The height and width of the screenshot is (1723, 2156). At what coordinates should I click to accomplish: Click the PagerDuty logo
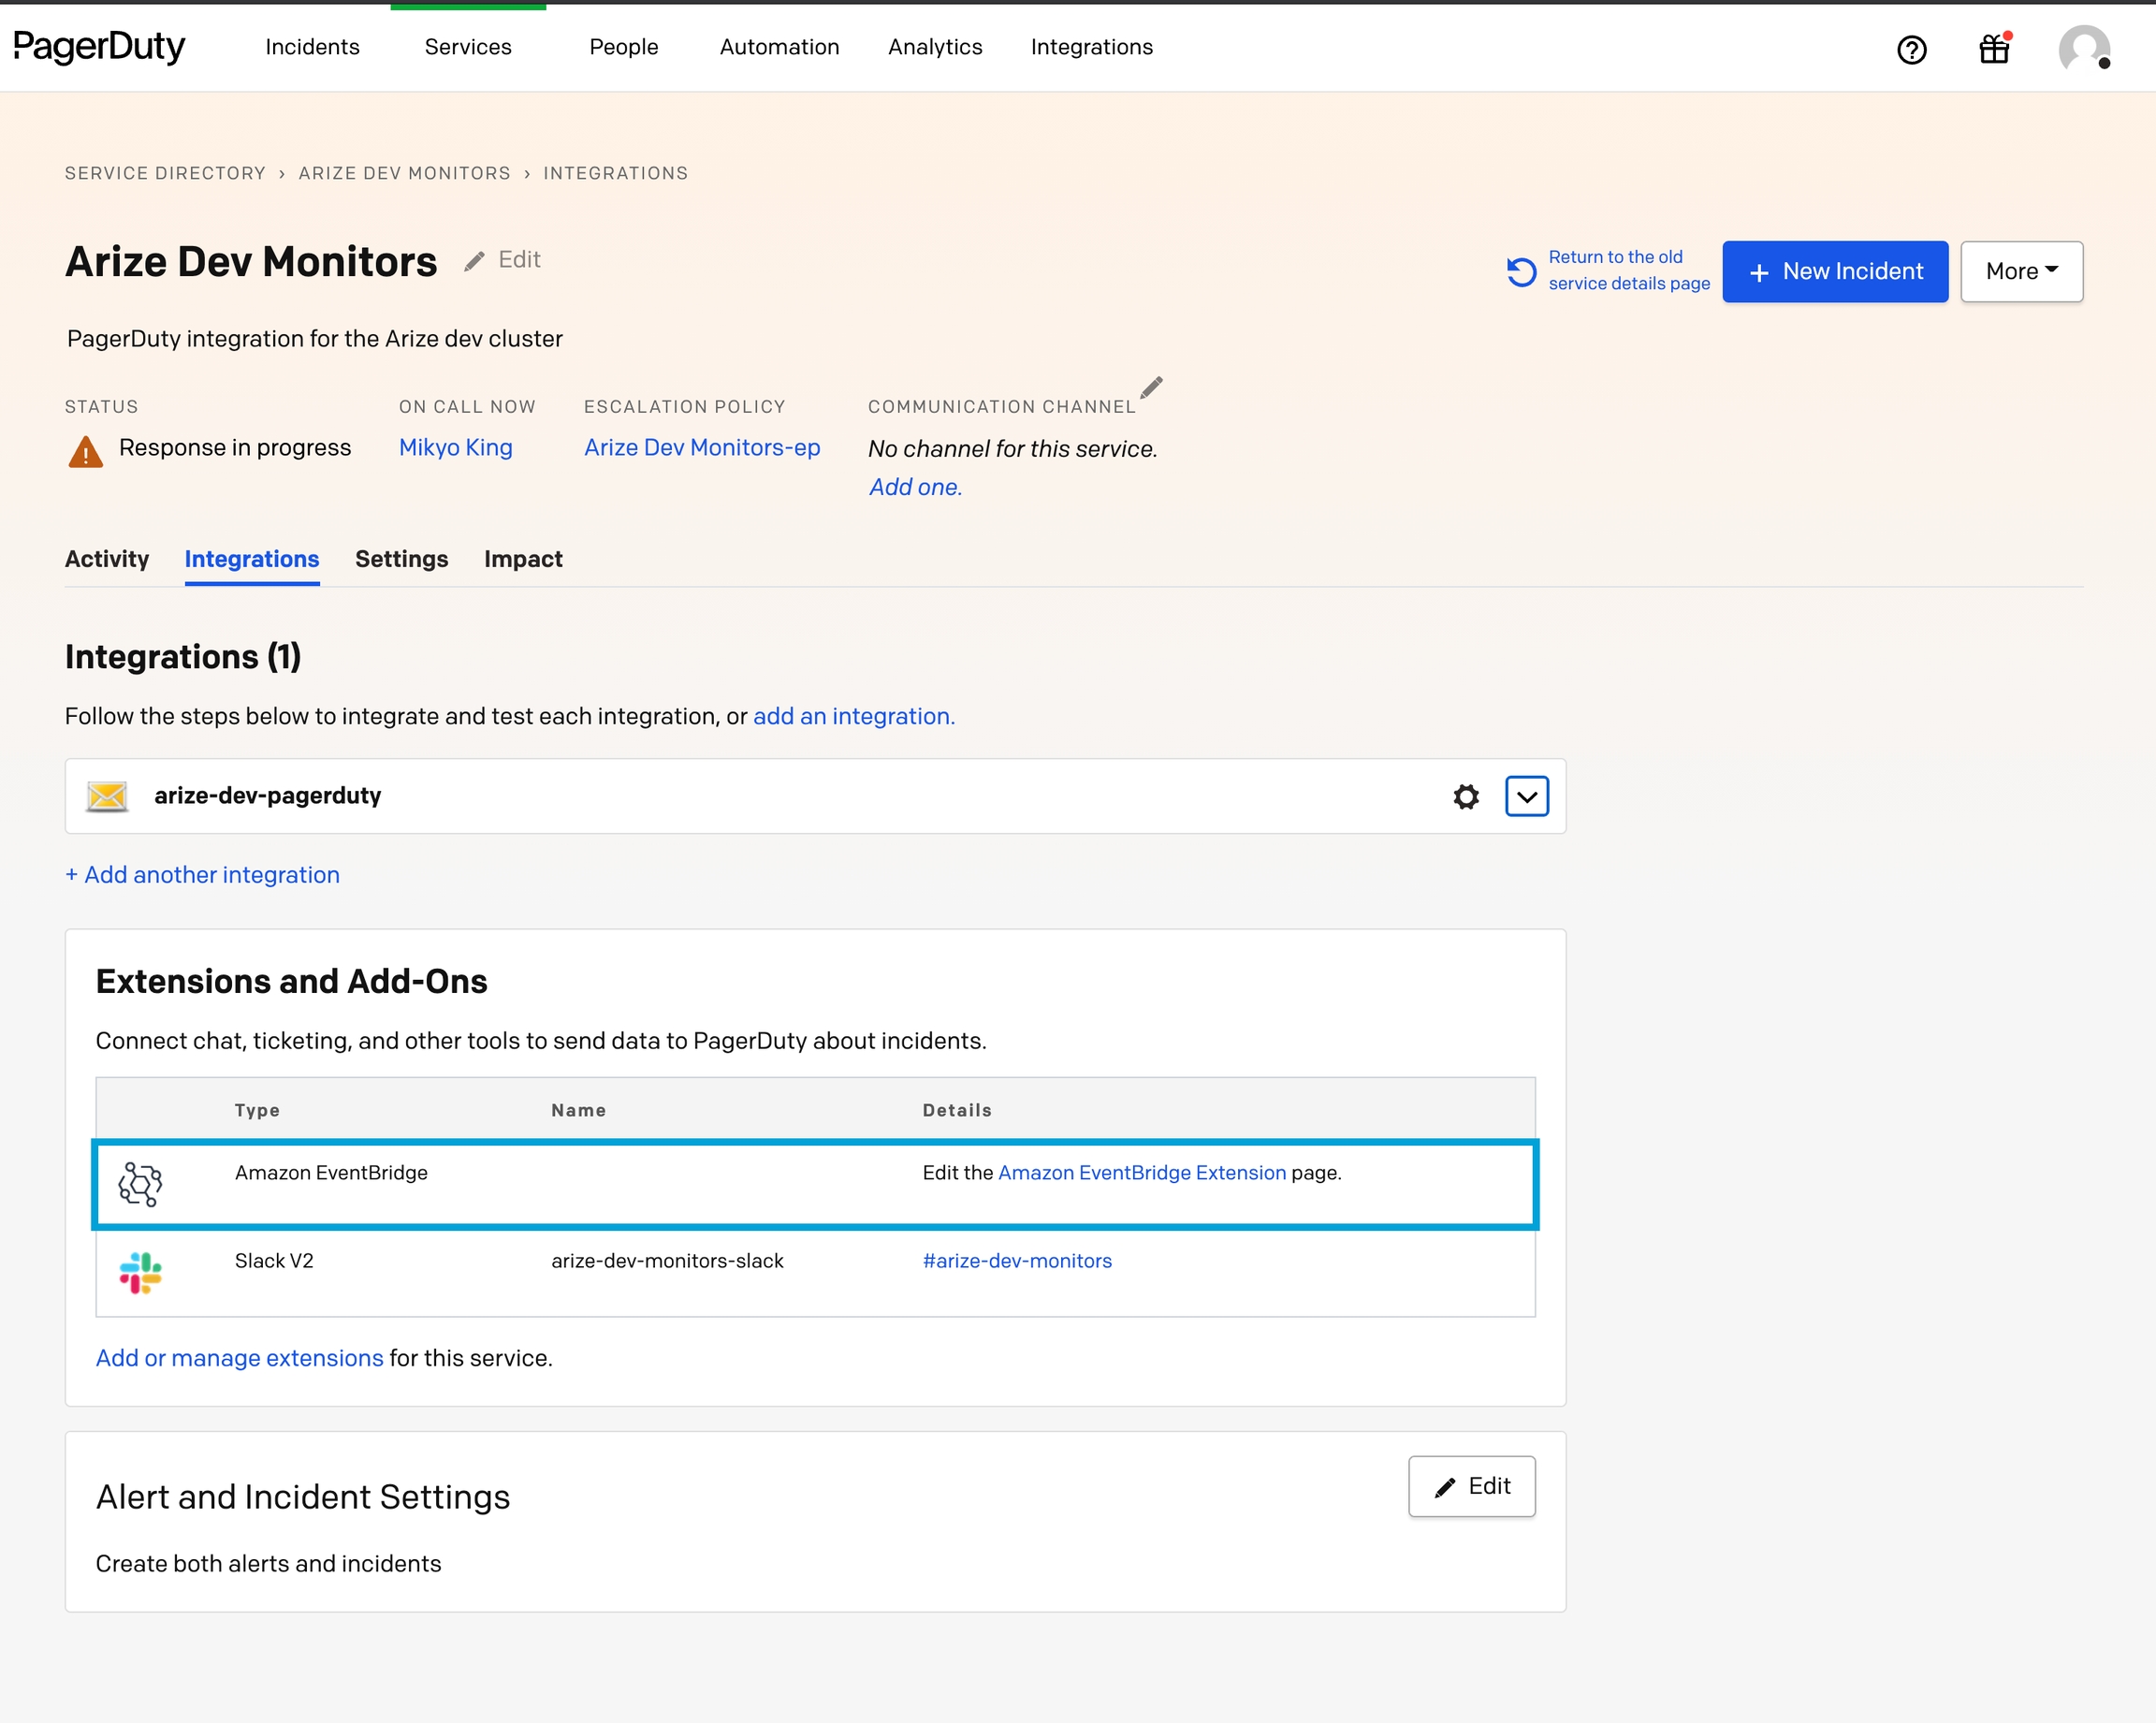[99, 47]
